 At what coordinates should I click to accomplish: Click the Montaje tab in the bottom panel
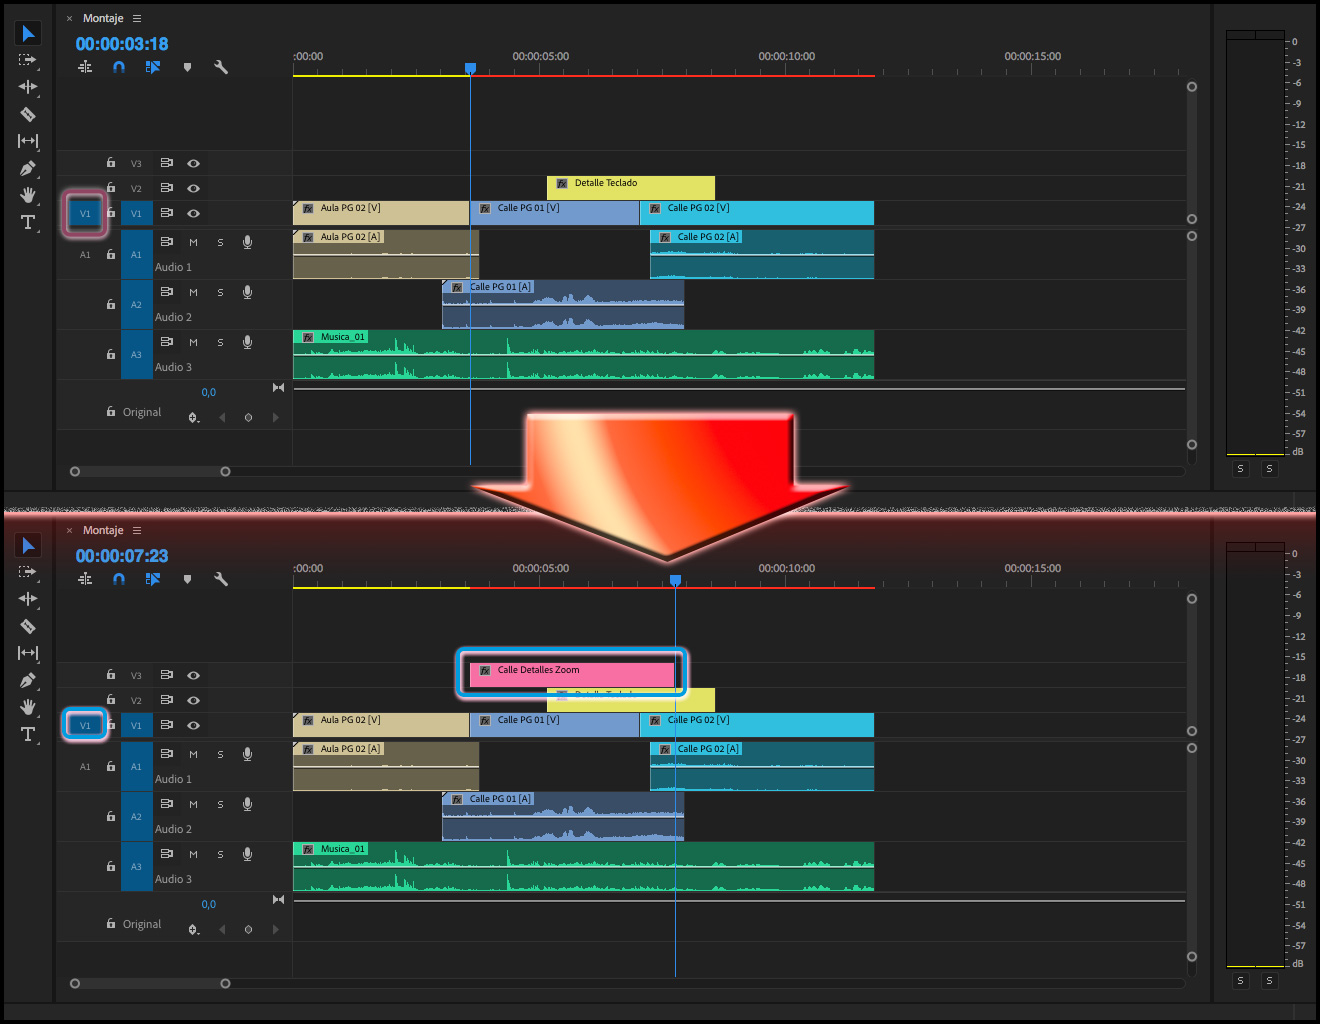[x=103, y=530]
